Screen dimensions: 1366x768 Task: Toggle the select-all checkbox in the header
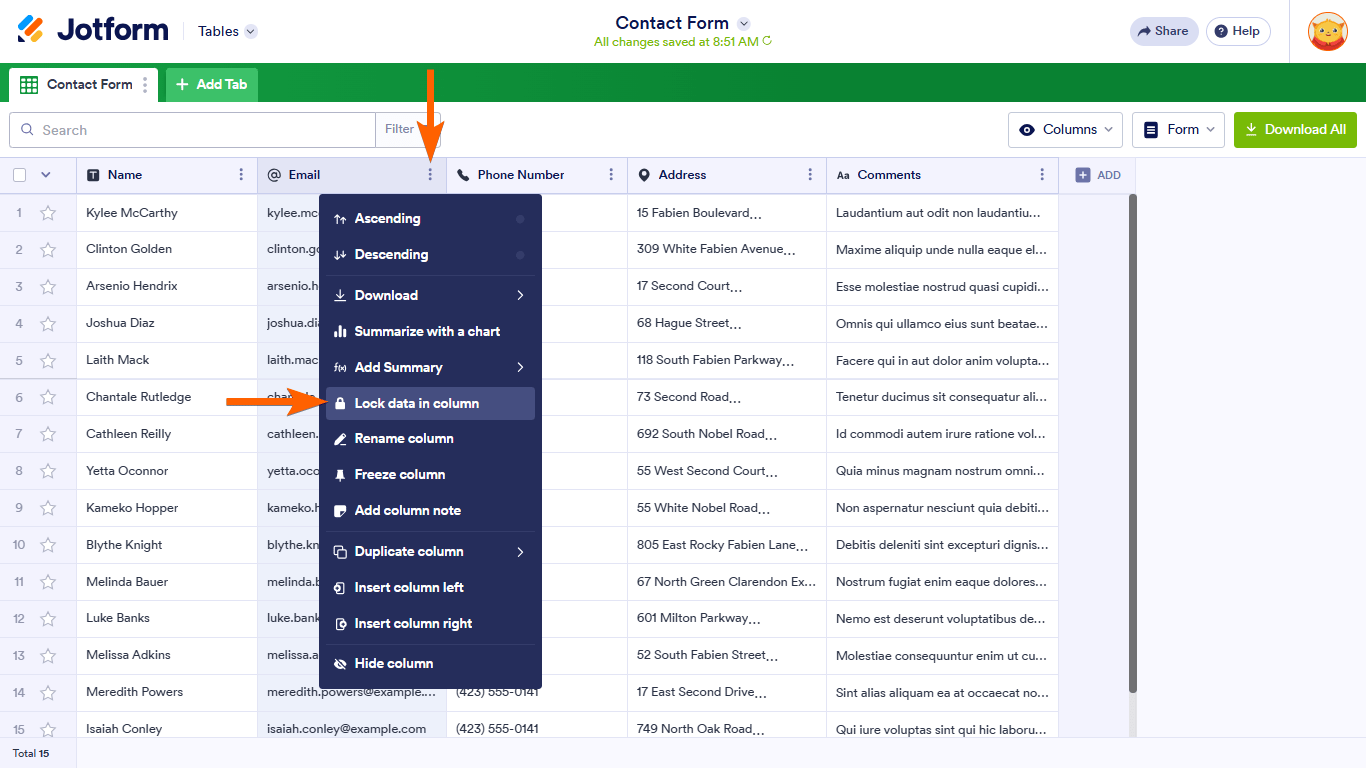tap(17, 174)
